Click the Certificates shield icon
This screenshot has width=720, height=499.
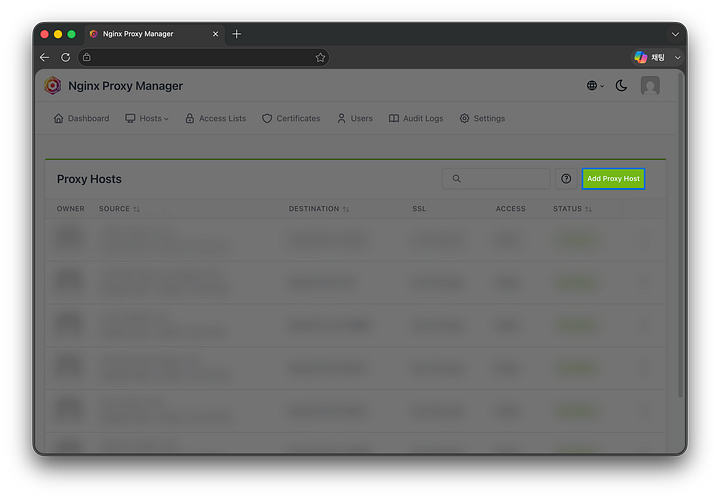point(267,118)
